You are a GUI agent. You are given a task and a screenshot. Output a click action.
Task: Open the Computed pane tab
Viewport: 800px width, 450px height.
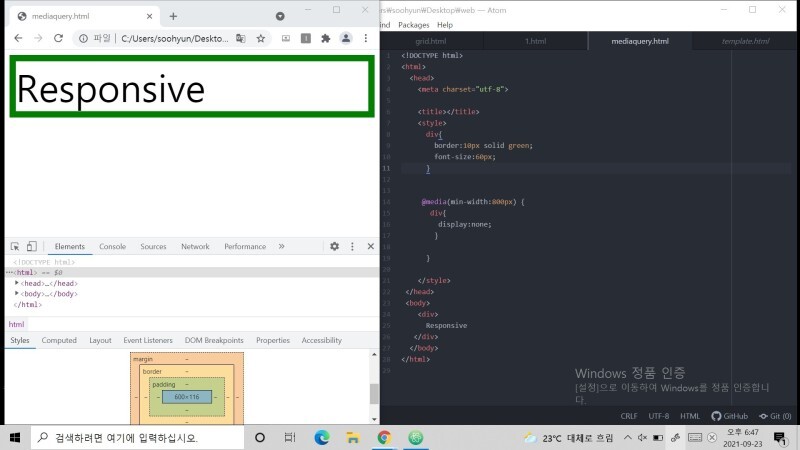tap(59, 340)
